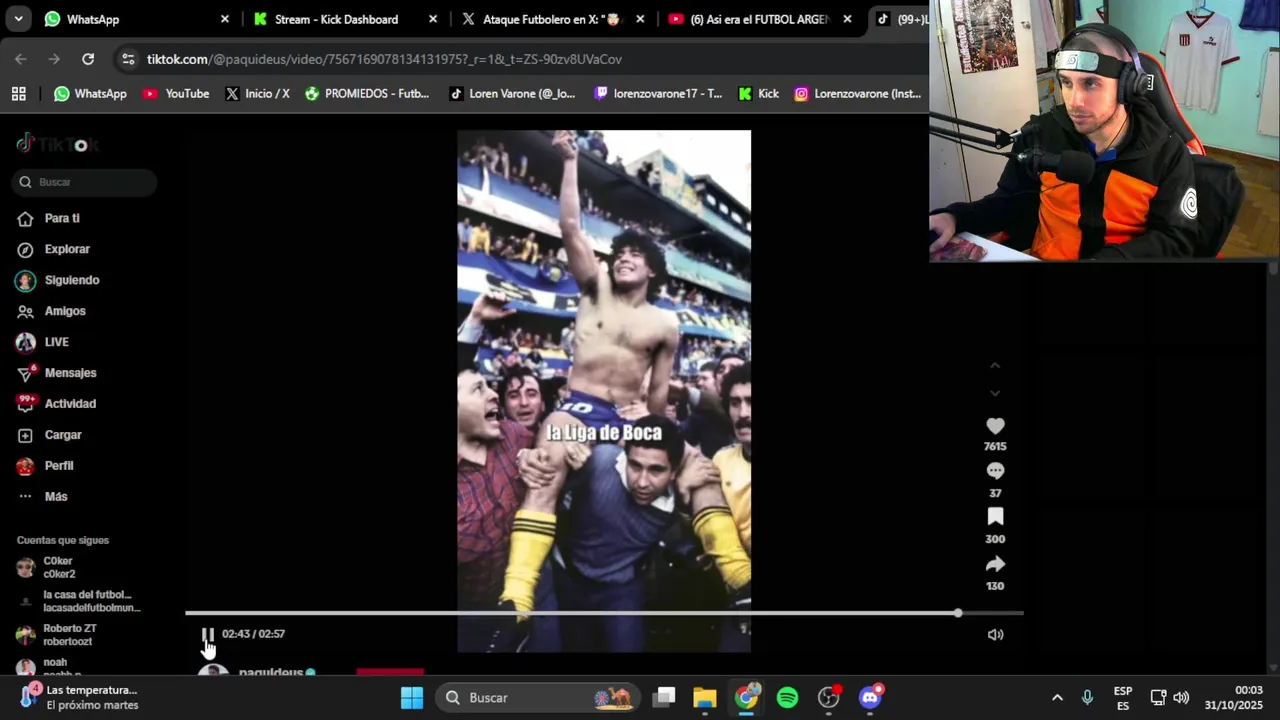
Task: Click the TikTok search field
Action: 86,182
